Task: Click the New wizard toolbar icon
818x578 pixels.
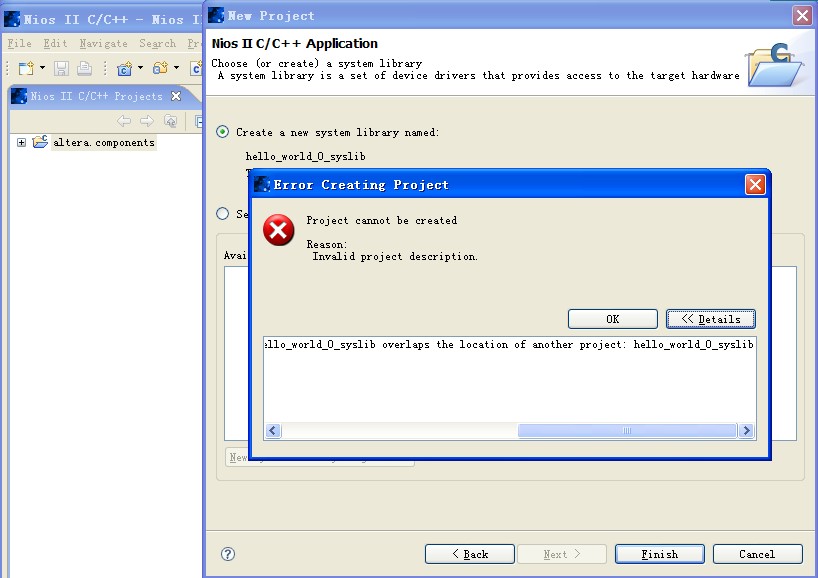Action: (x=26, y=68)
